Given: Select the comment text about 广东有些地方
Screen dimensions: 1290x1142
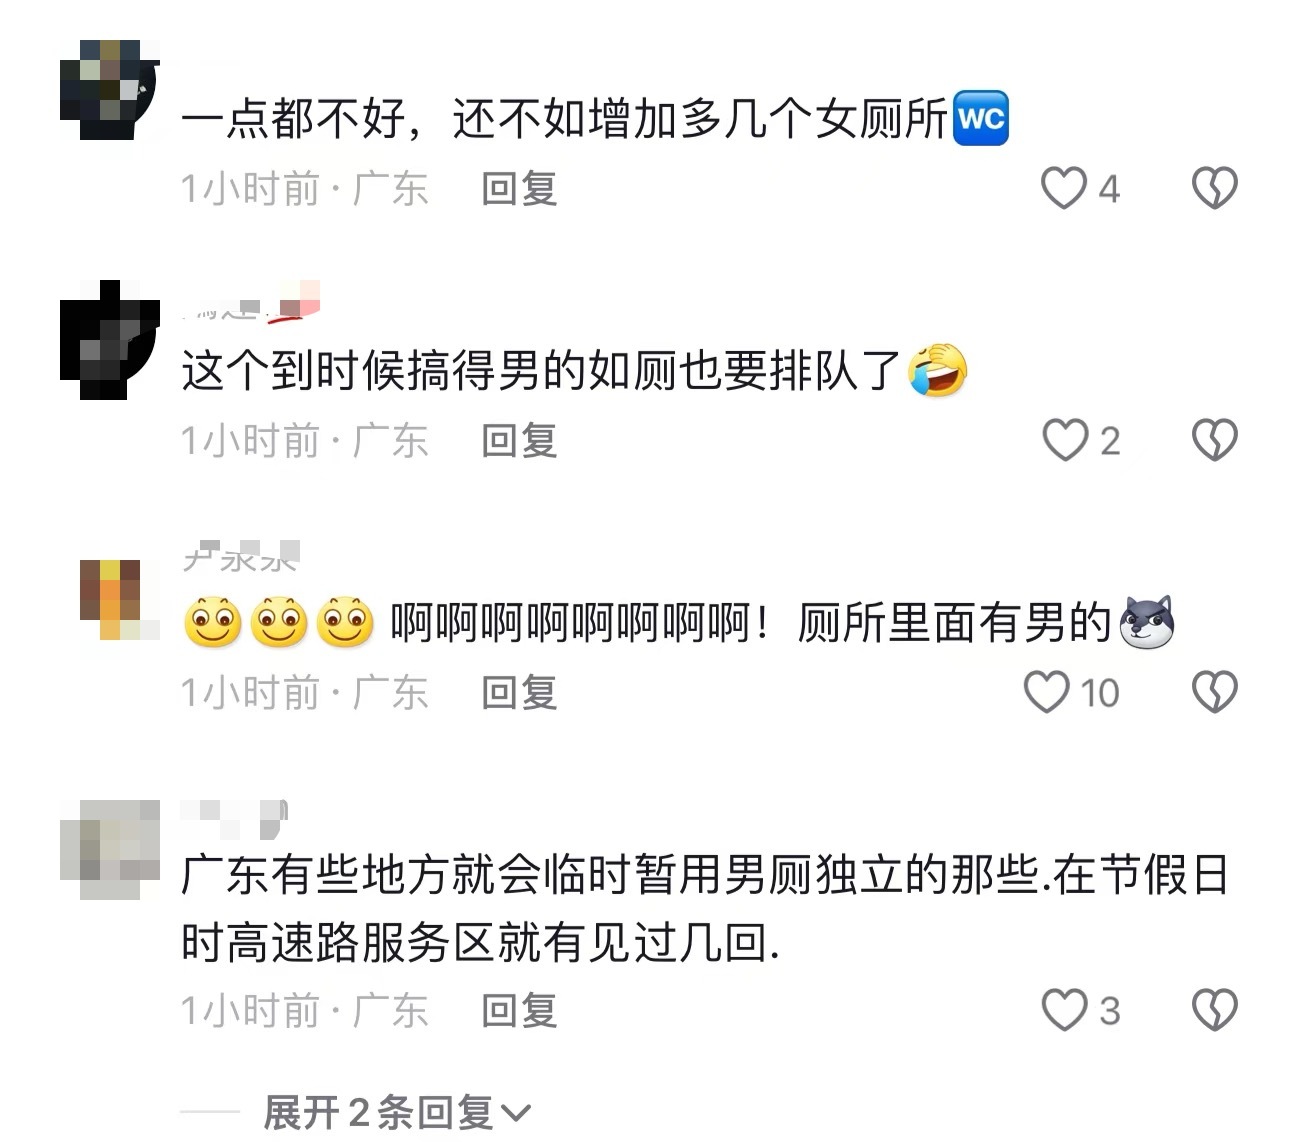Looking at the screenshot, I should 704,908.
